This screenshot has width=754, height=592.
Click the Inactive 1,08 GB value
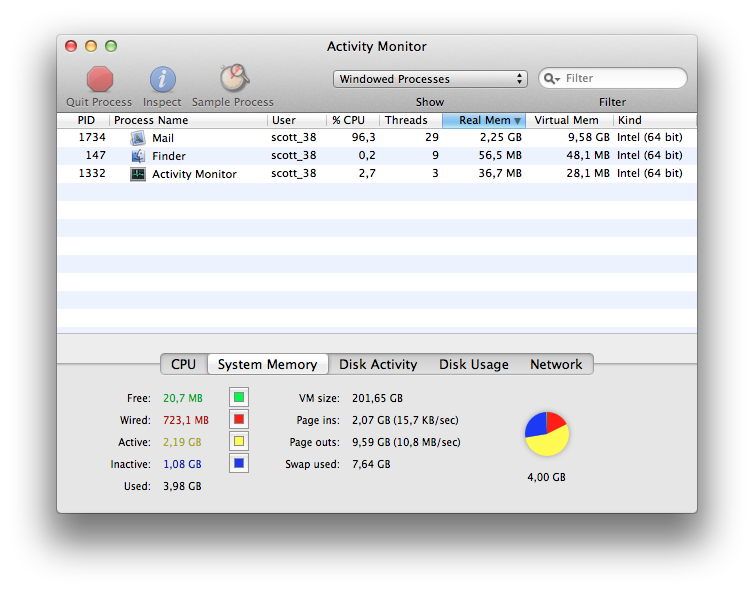(182, 464)
